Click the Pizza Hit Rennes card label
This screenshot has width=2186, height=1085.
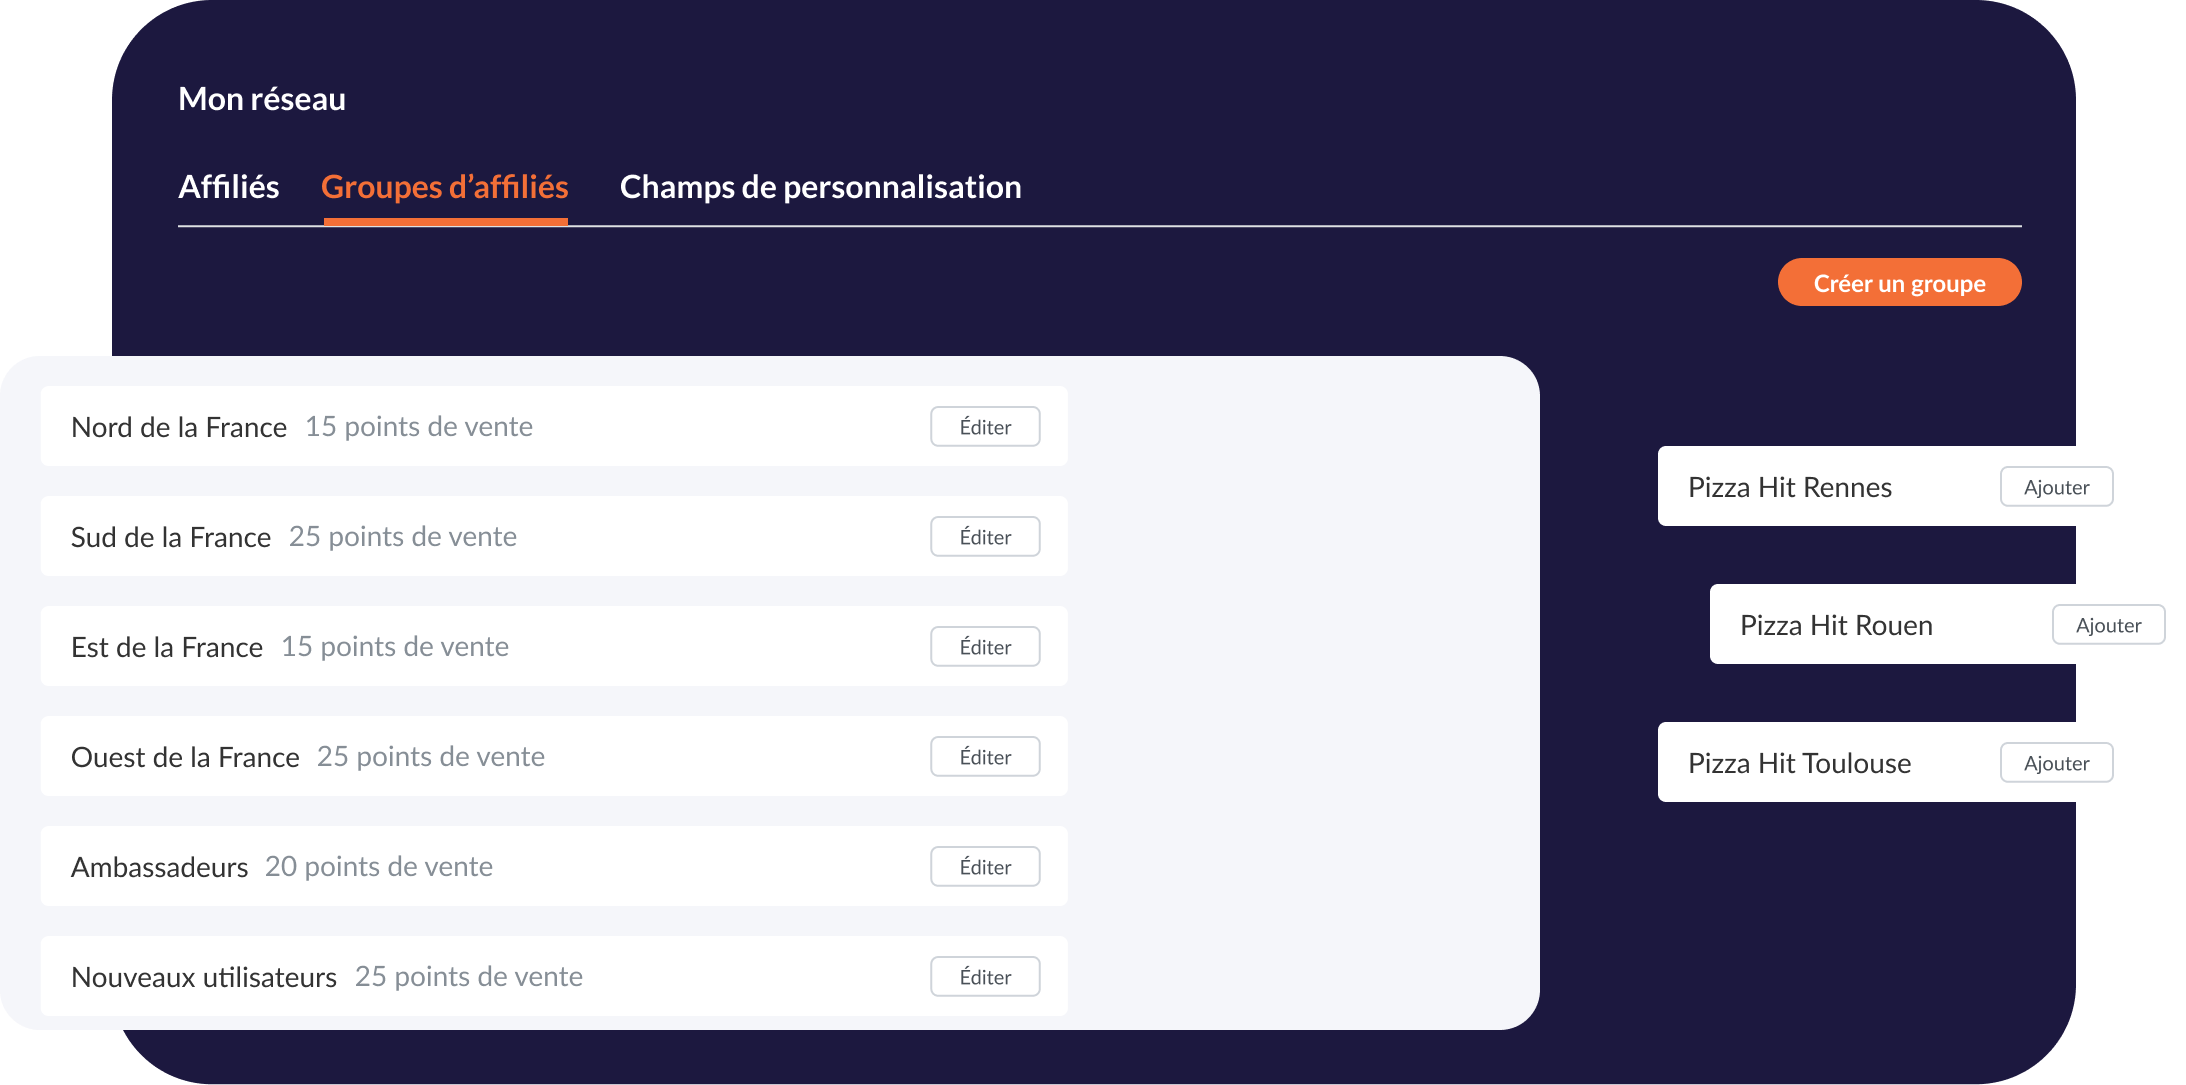[1789, 488]
